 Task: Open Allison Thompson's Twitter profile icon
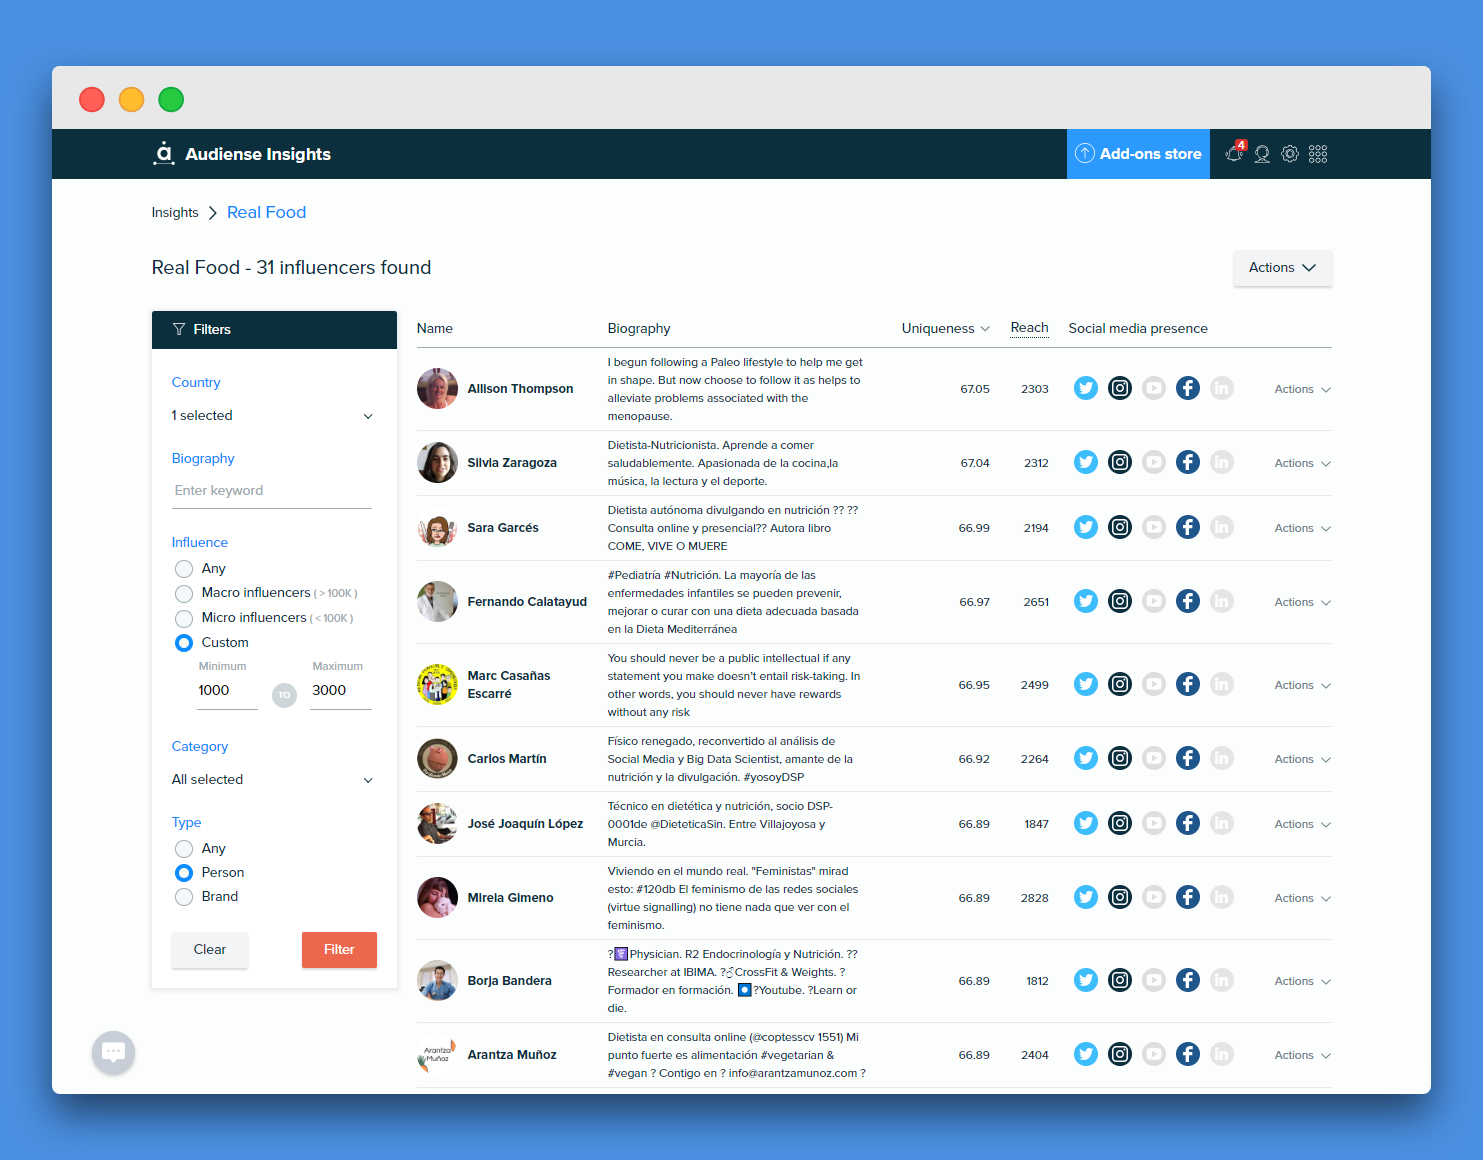(1086, 388)
